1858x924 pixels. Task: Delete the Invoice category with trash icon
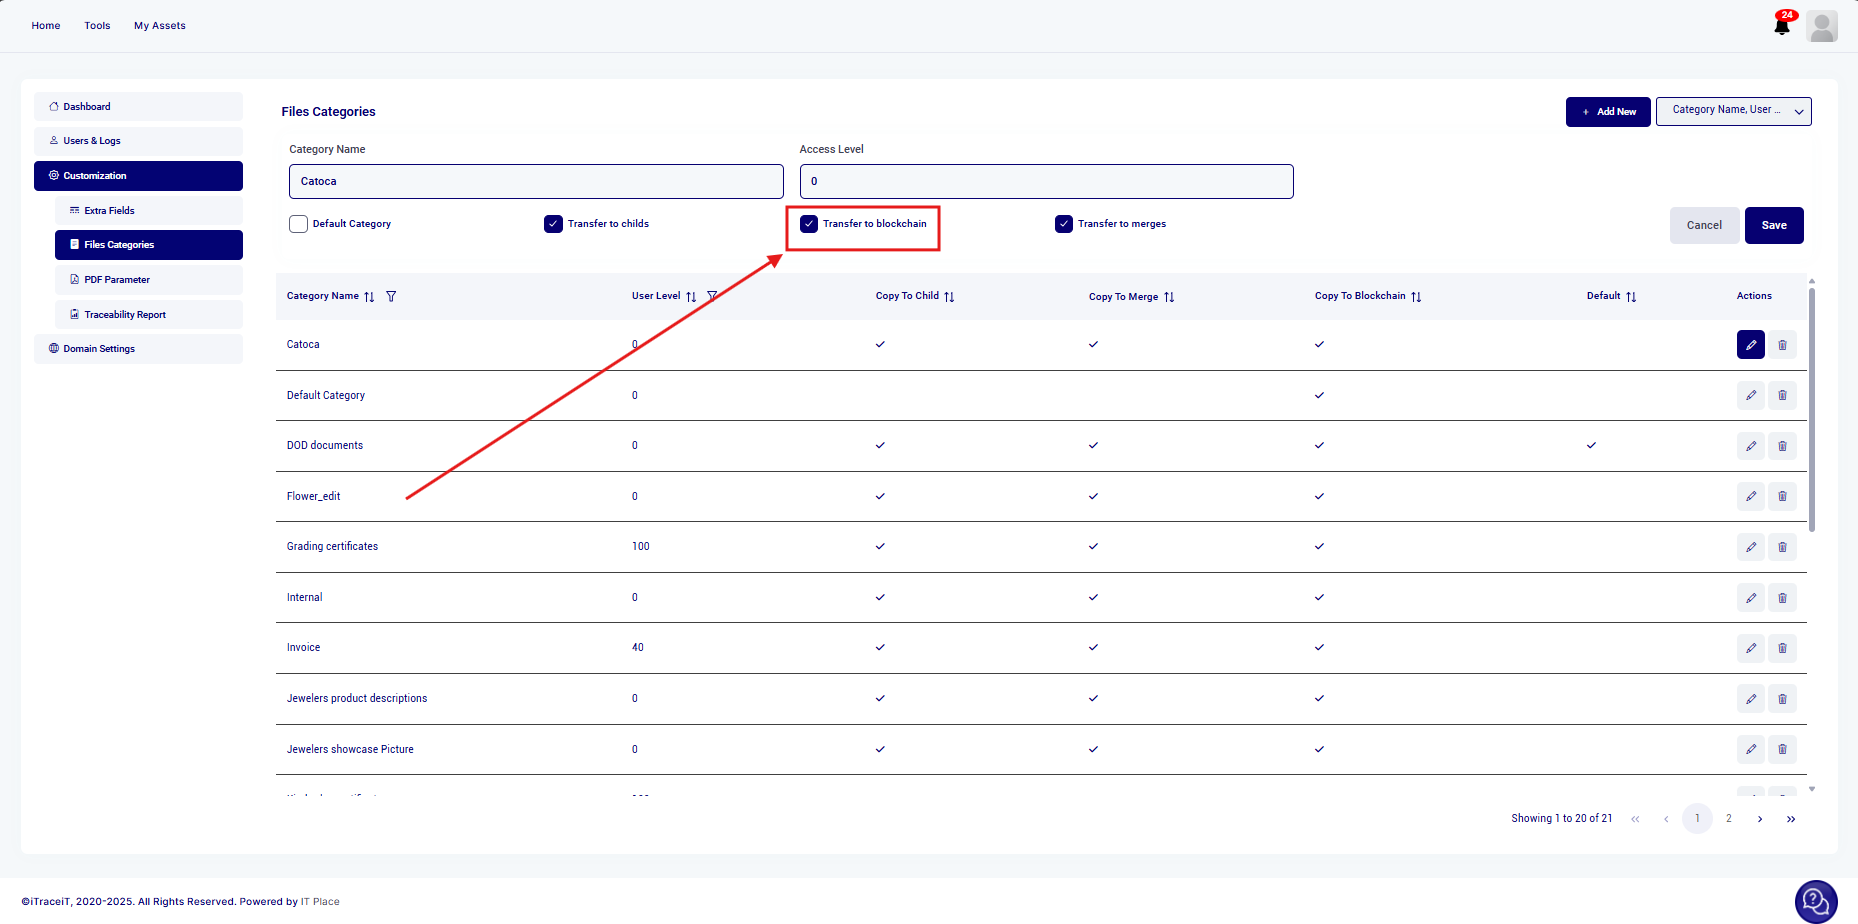(1782, 648)
